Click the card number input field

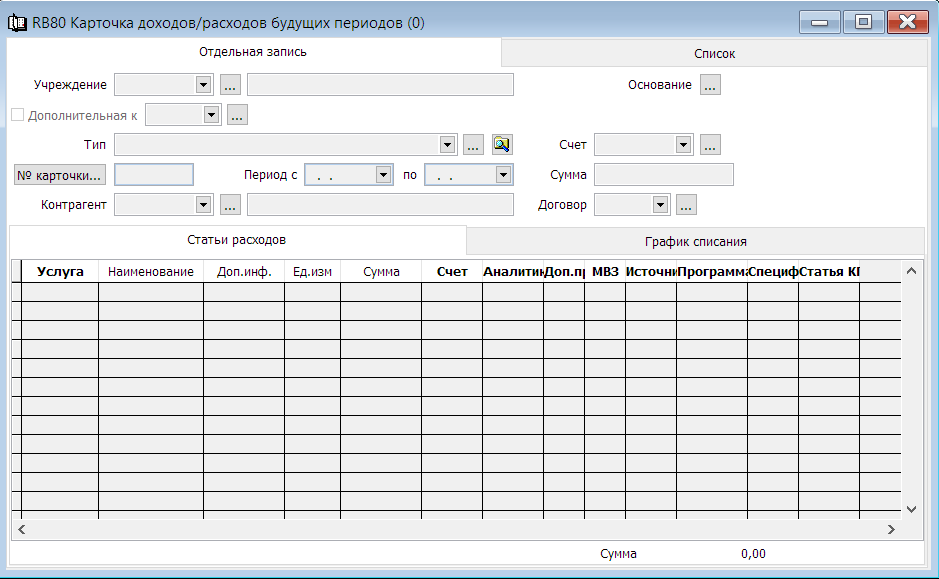(x=154, y=175)
